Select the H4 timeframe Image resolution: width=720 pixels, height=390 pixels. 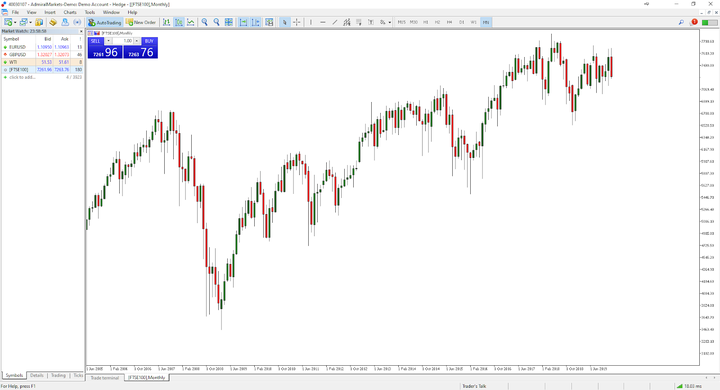point(450,22)
